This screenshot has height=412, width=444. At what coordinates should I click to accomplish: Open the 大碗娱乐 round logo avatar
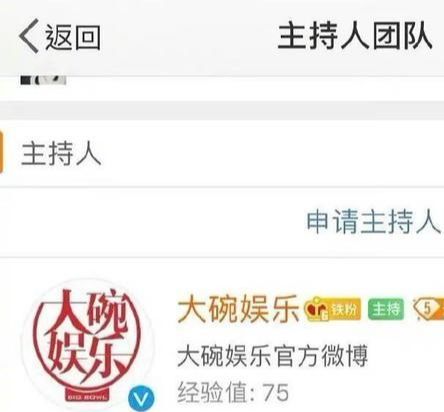[89, 343]
